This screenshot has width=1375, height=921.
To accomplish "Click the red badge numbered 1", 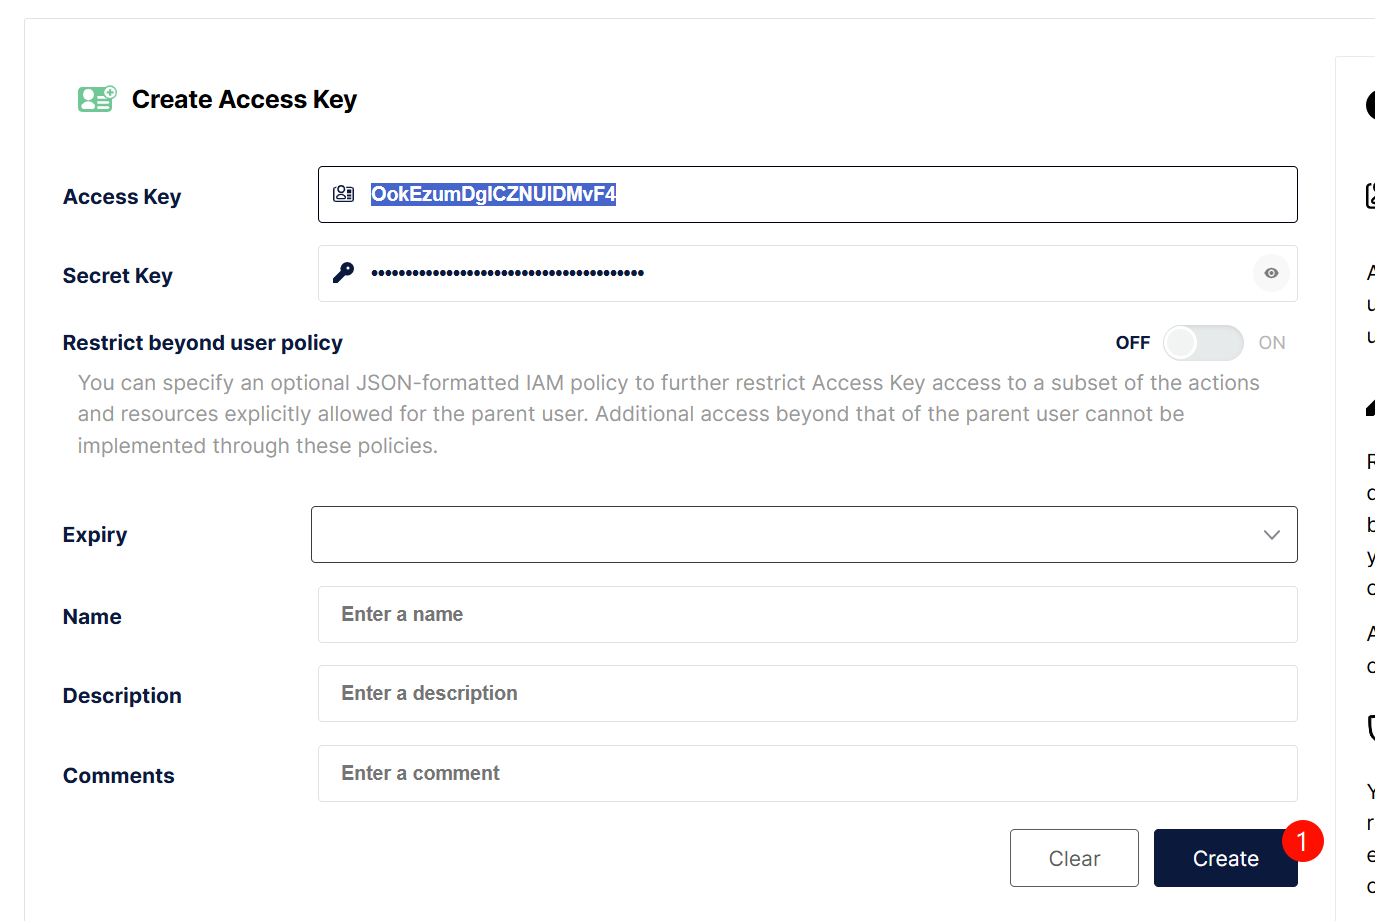I will [1302, 842].
